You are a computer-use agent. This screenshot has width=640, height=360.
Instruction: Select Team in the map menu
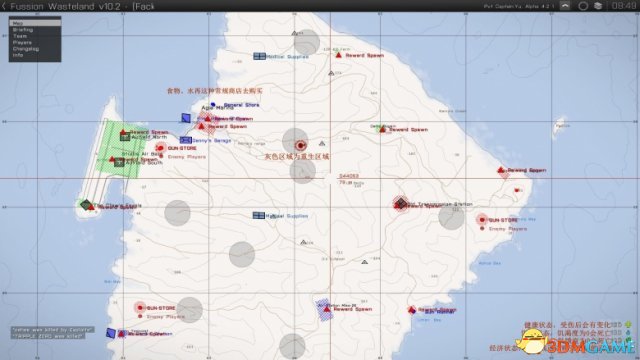[x=20, y=36]
